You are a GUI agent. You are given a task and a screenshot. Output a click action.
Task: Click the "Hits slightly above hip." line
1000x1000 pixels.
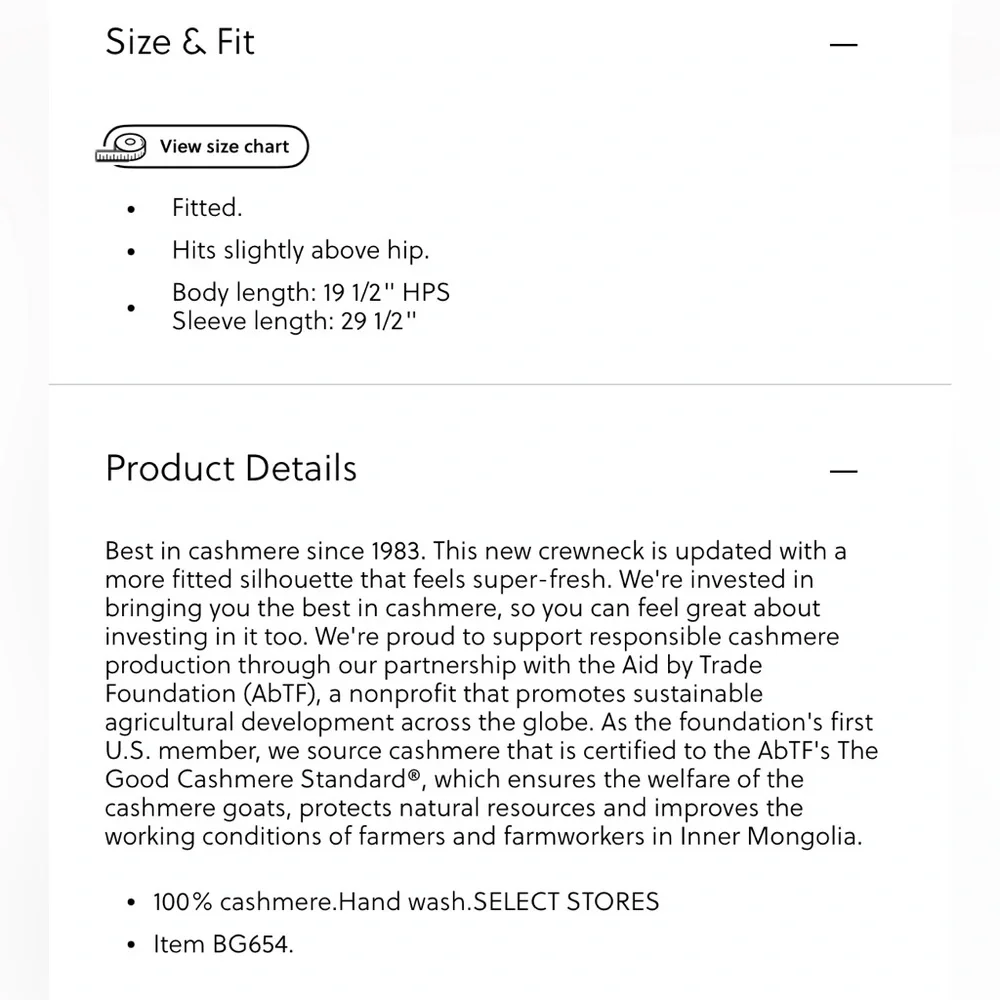point(300,250)
